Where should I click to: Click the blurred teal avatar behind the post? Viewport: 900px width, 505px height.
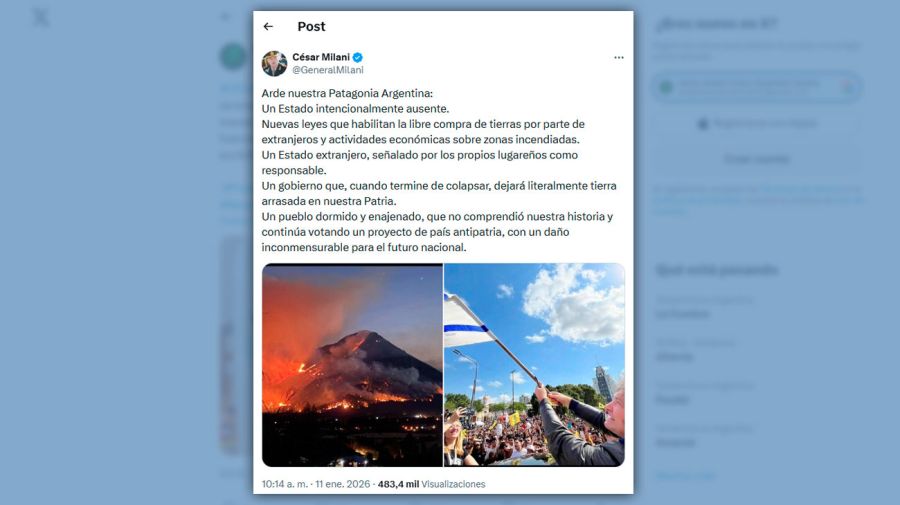pyautogui.click(x=232, y=56)
